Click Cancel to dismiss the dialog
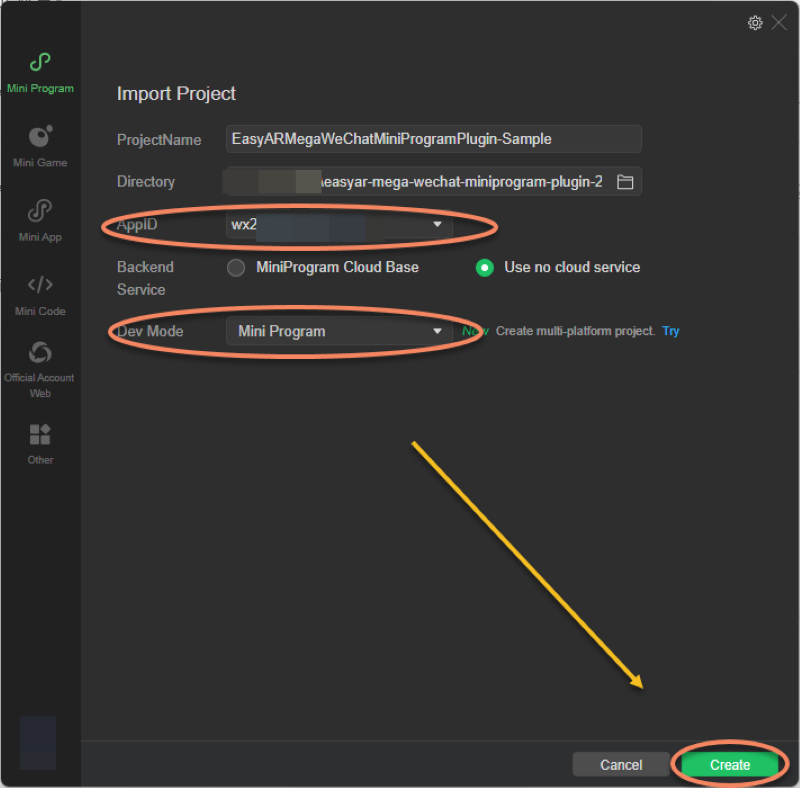Viewport: 800px width, 788px height. point(621,764)
